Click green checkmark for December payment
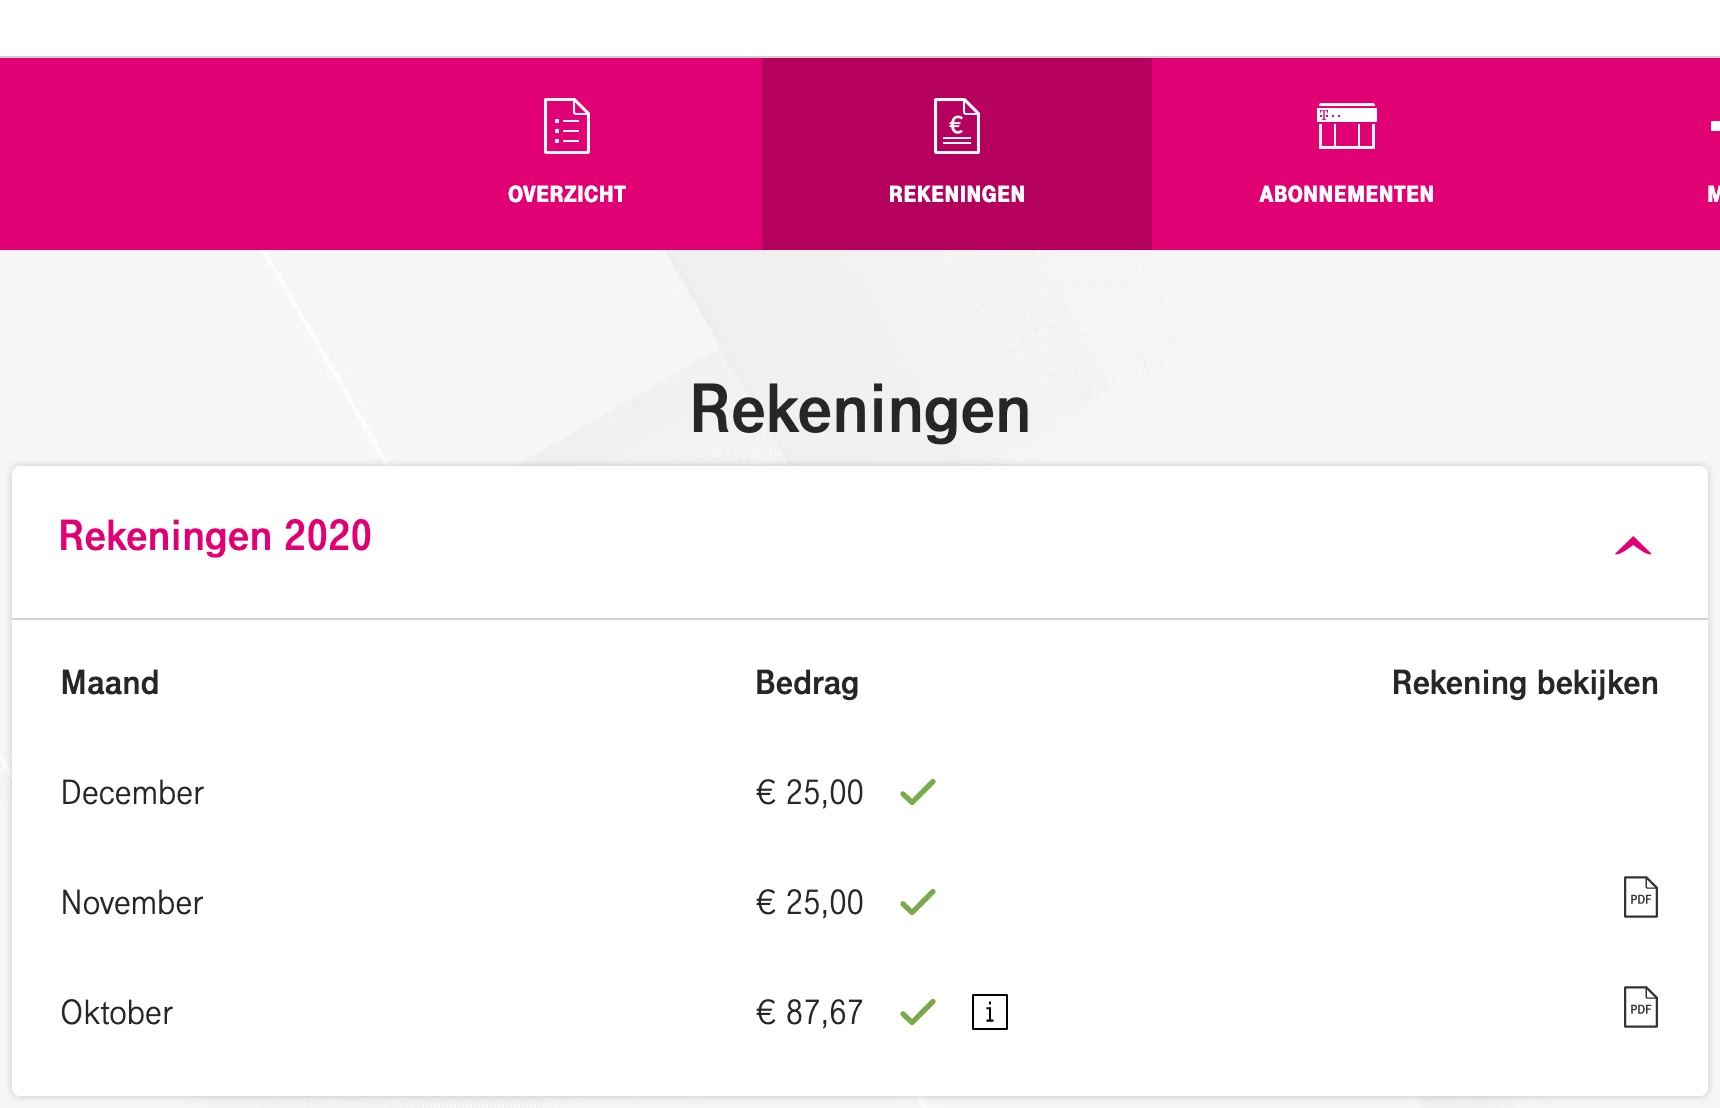Viewport: 1720px width, 1108px height. click(x=917, y=792)
